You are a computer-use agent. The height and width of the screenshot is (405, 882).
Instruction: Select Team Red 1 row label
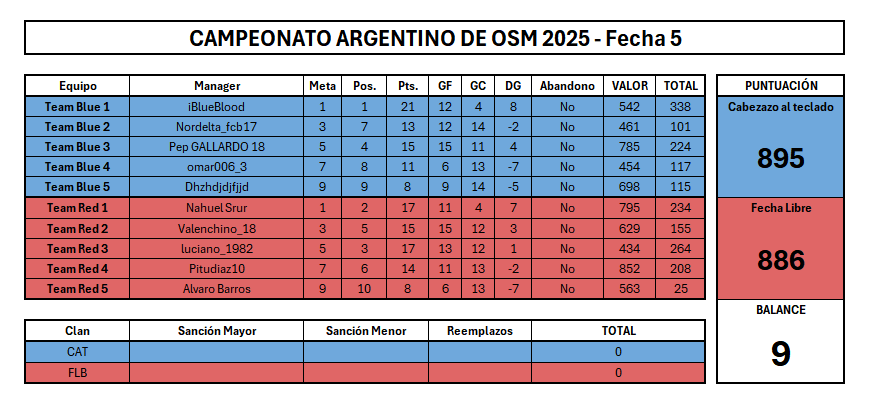(78, 208)
